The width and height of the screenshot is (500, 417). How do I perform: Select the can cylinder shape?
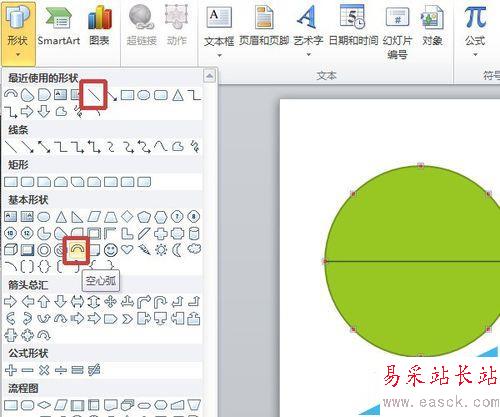coord(194,233)
